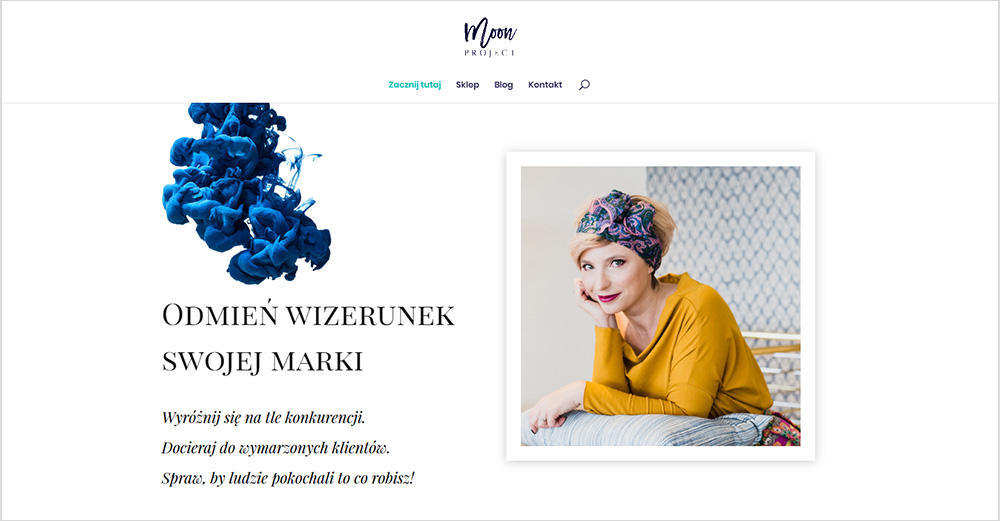Click the handwritten Moon word in logo
1000x521 pixels.
click(x=490, y=32)
